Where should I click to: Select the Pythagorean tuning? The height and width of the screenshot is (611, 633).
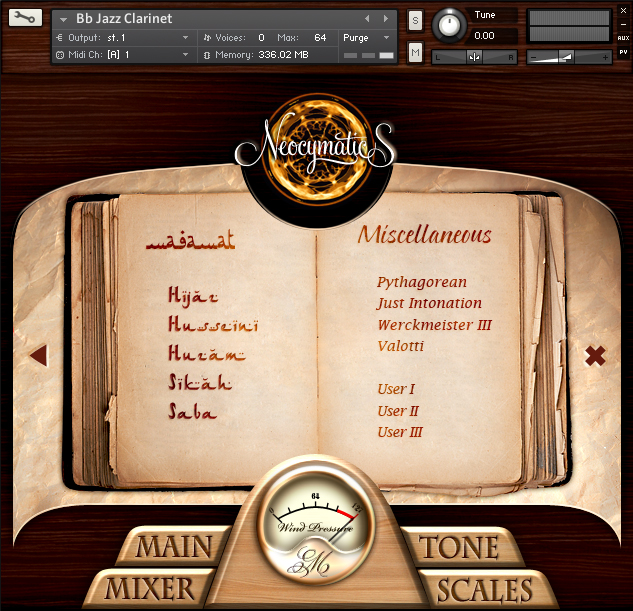tap(422, 282)
